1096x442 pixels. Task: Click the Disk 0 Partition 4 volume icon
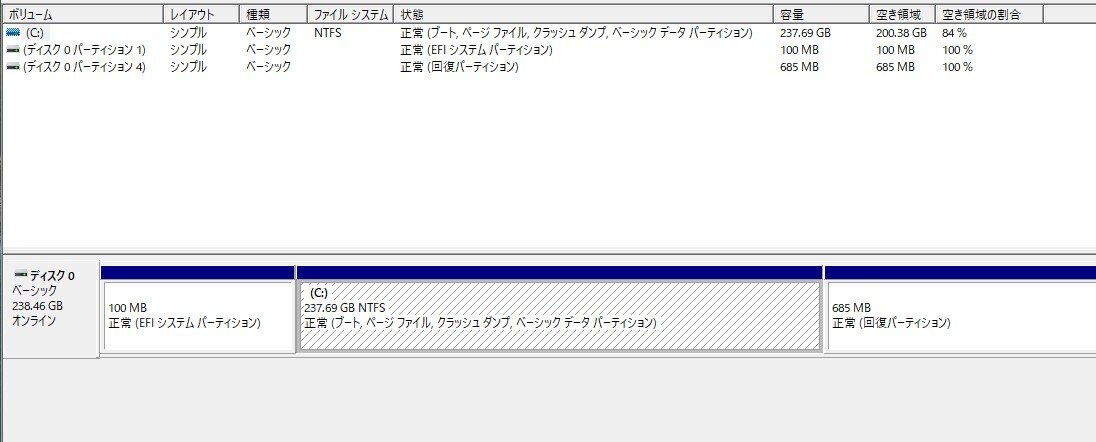coord(13,67)
